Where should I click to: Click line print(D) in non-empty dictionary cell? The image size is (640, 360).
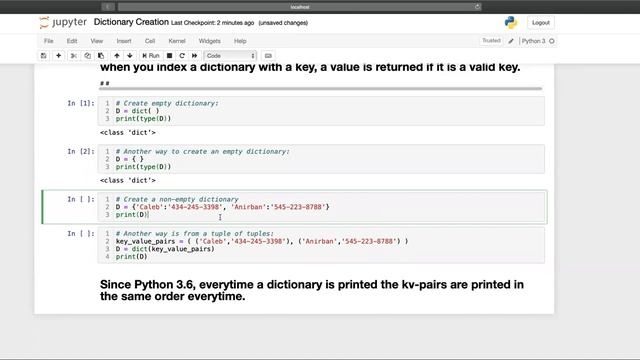[x=132, y=215]
